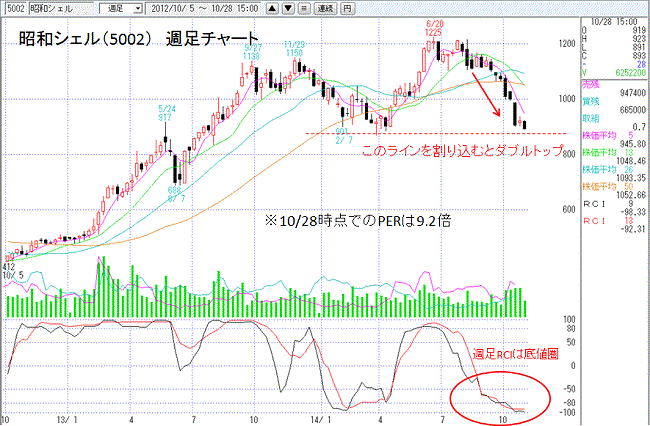Click the high price value 923
This screenshot has height=426, width=650.
(639, 39)
